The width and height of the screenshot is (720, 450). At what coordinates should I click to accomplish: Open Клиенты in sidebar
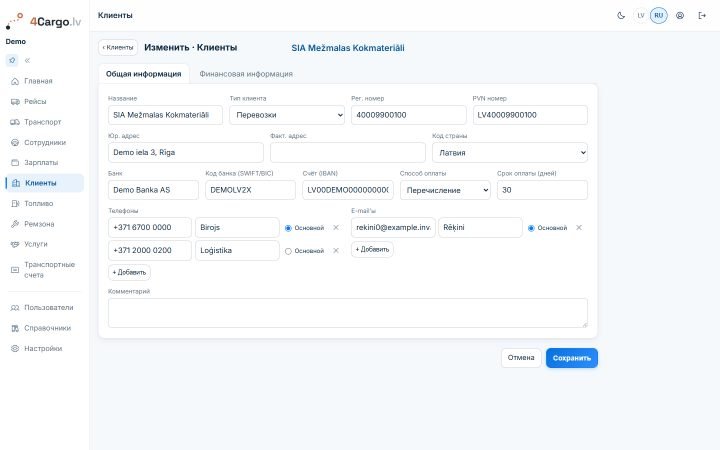(x=45, y=183)
